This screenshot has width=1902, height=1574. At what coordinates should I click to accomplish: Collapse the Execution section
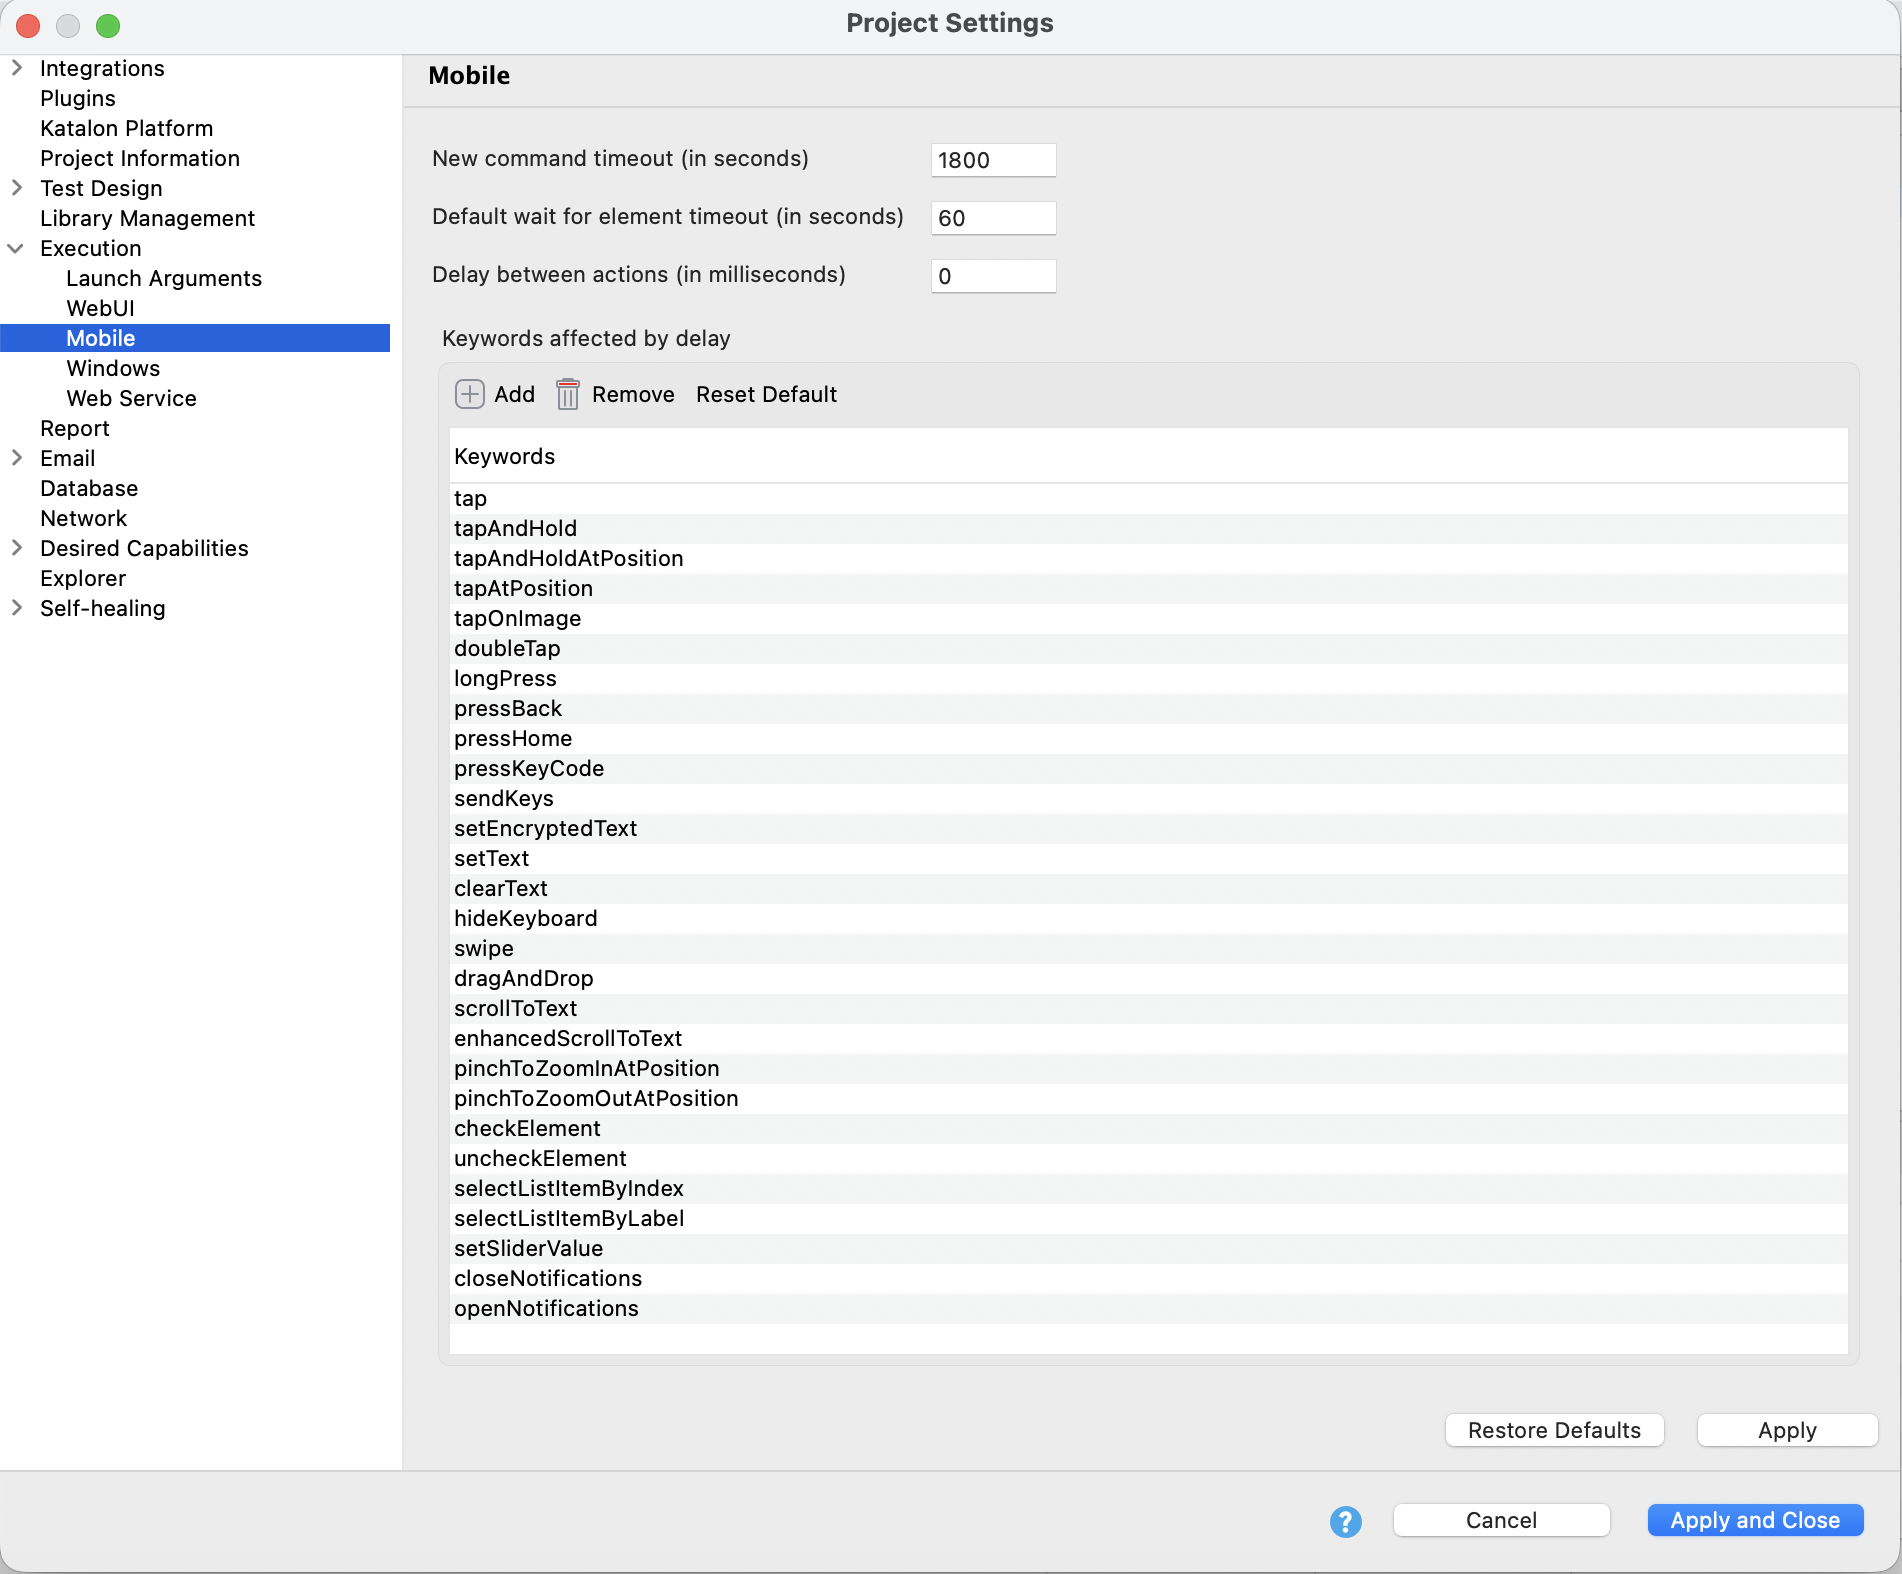point(16,248)
